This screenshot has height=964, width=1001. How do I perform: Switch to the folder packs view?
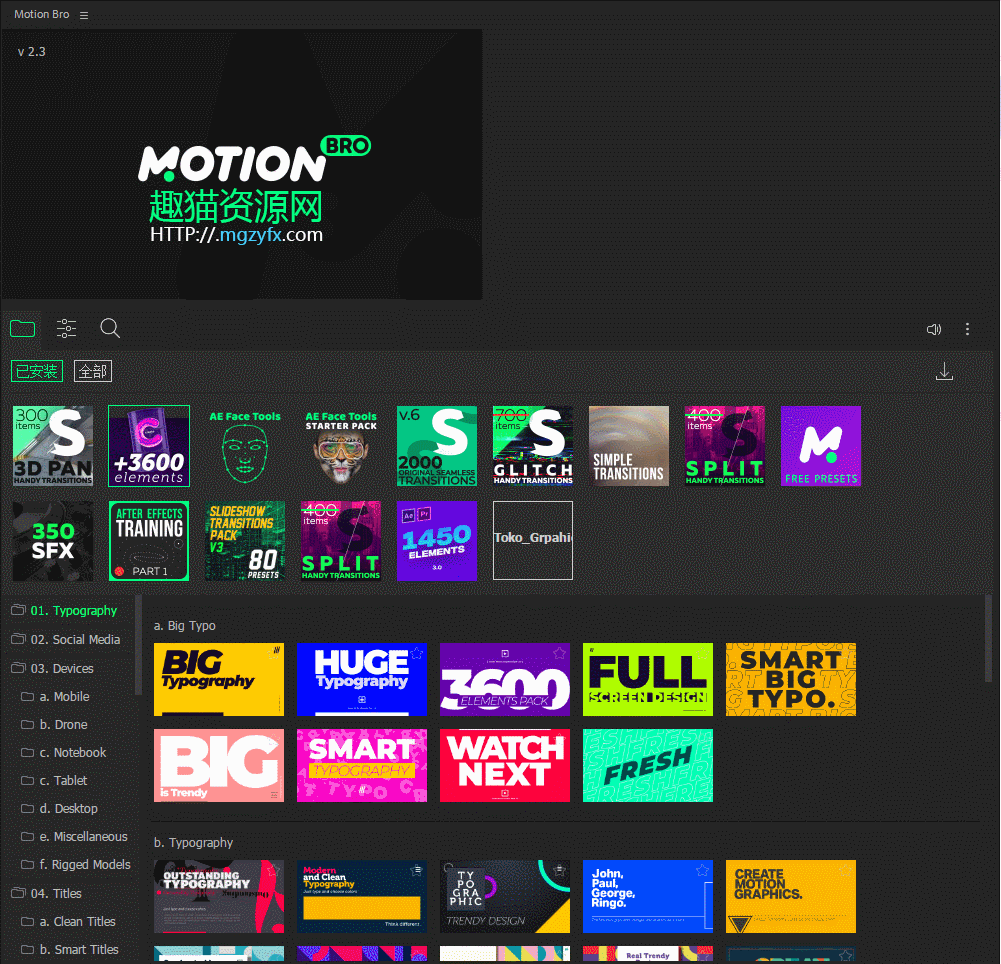click(x=22, y=329)
